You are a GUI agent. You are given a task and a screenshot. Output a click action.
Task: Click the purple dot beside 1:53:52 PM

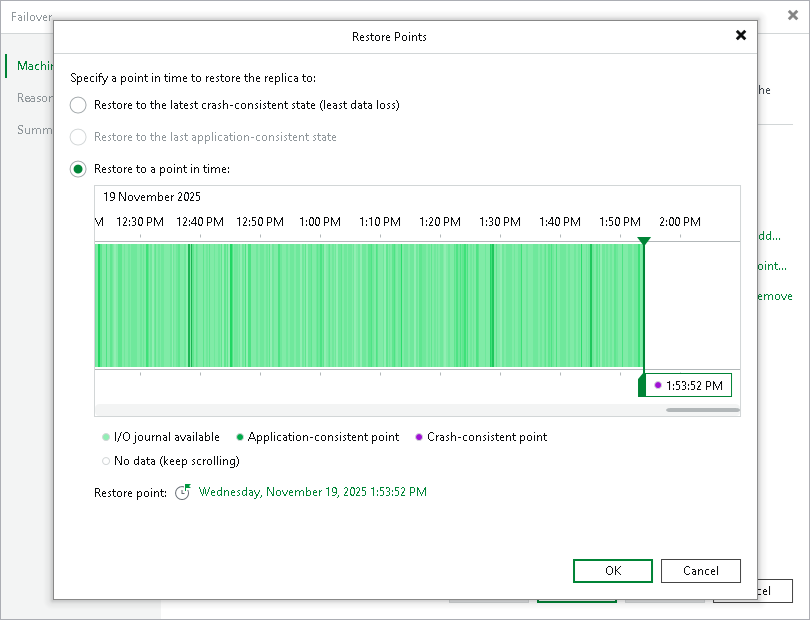659,384
